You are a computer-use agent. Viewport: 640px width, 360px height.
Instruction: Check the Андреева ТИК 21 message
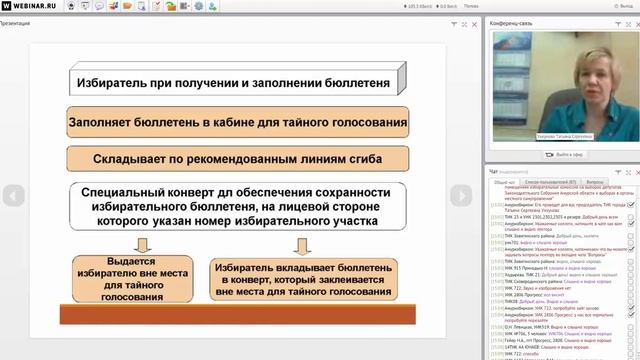(631, 275)
